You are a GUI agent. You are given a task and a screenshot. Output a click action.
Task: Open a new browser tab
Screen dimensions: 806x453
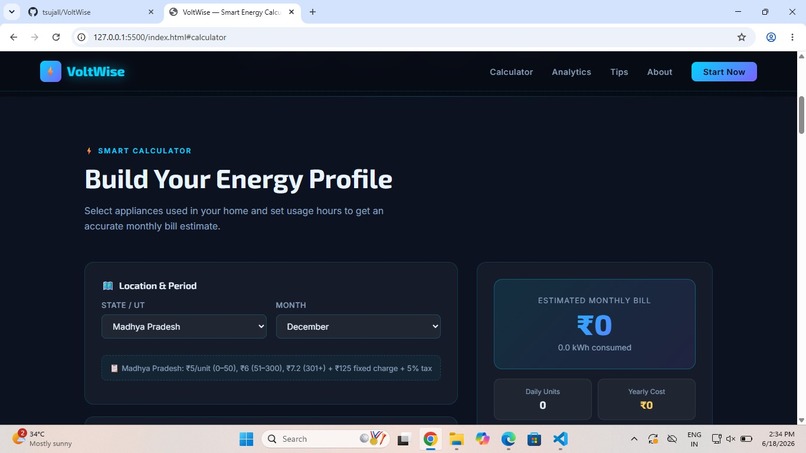pos(313,12)
